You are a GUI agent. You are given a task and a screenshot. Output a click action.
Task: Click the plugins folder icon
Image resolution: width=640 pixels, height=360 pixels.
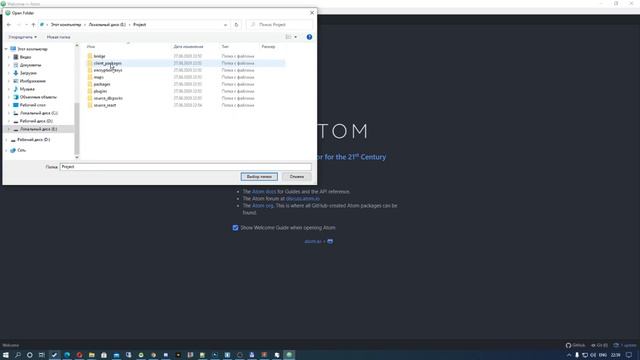coord(90,91)
